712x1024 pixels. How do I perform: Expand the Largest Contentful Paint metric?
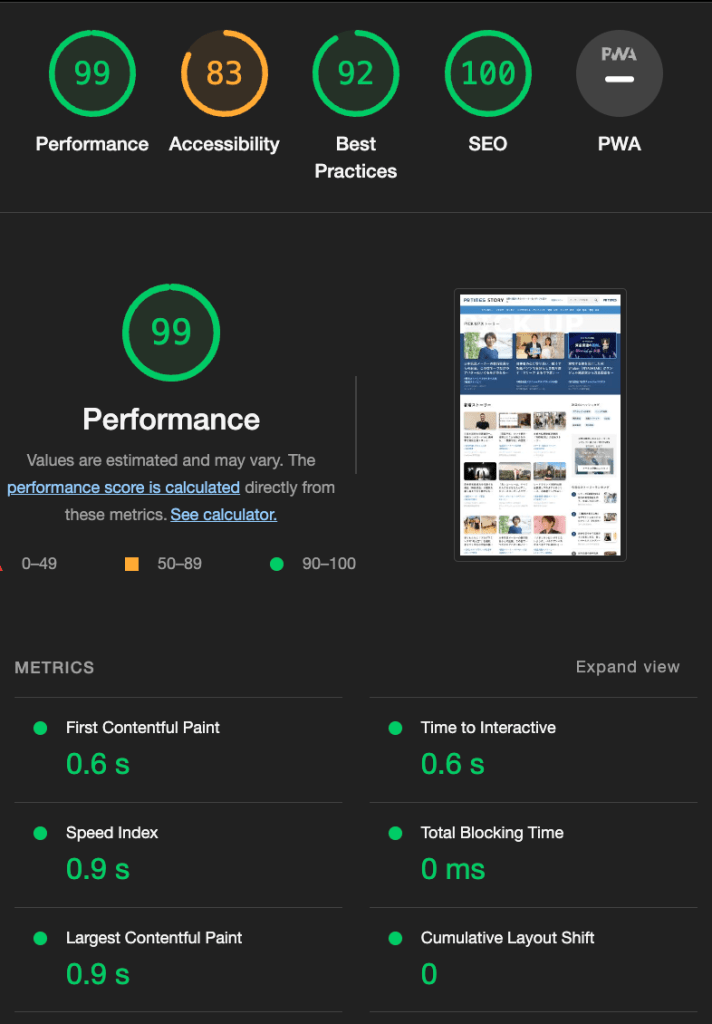click(x=154, y=938)
